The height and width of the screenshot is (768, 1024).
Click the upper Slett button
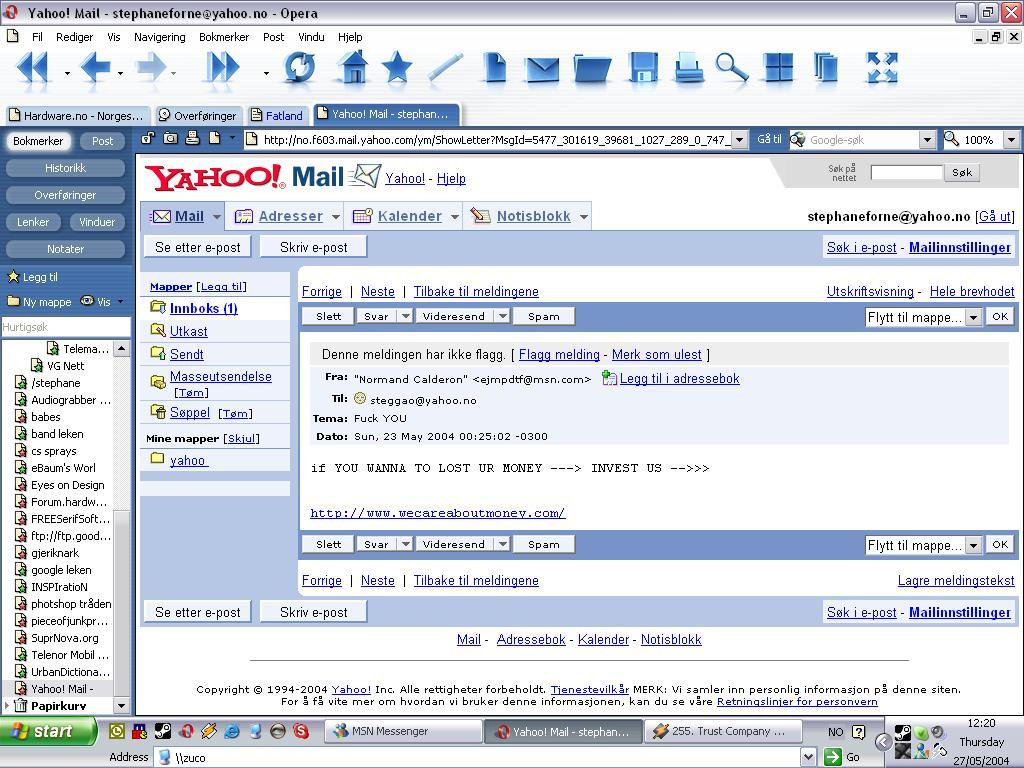[x=328, y=316]
